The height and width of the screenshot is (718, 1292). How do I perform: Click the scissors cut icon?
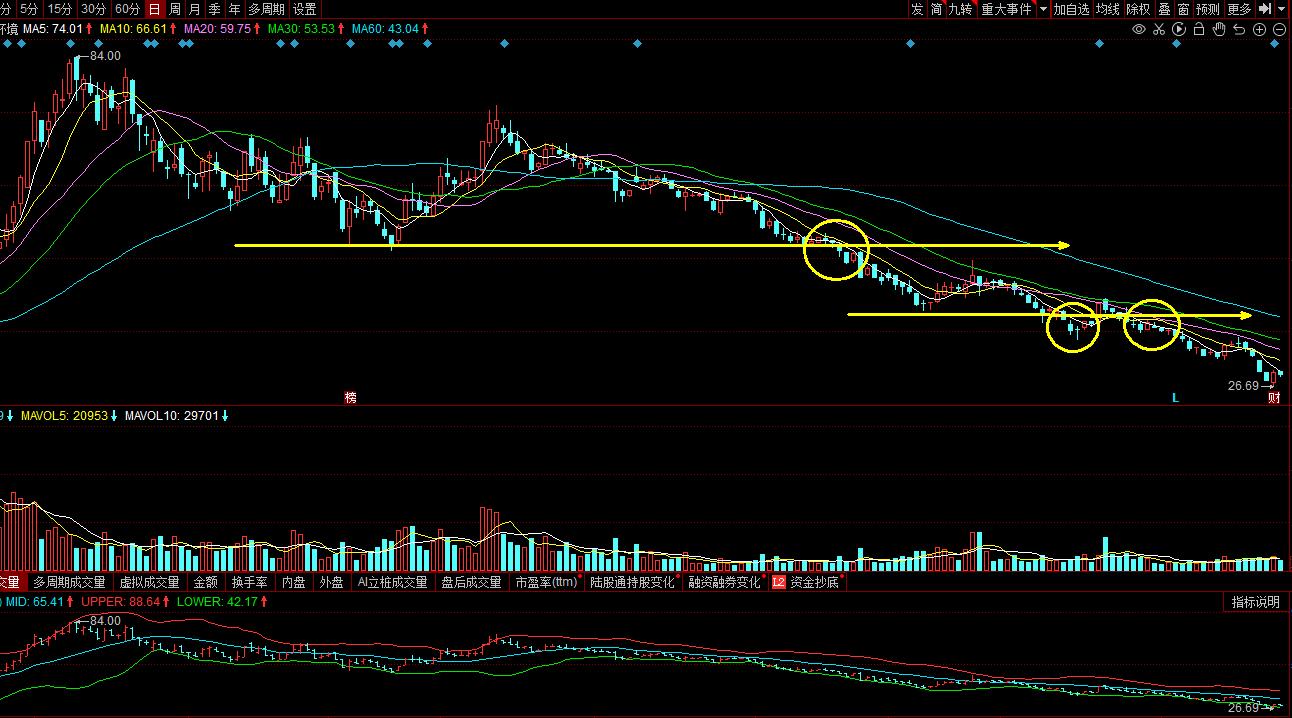1159,30
